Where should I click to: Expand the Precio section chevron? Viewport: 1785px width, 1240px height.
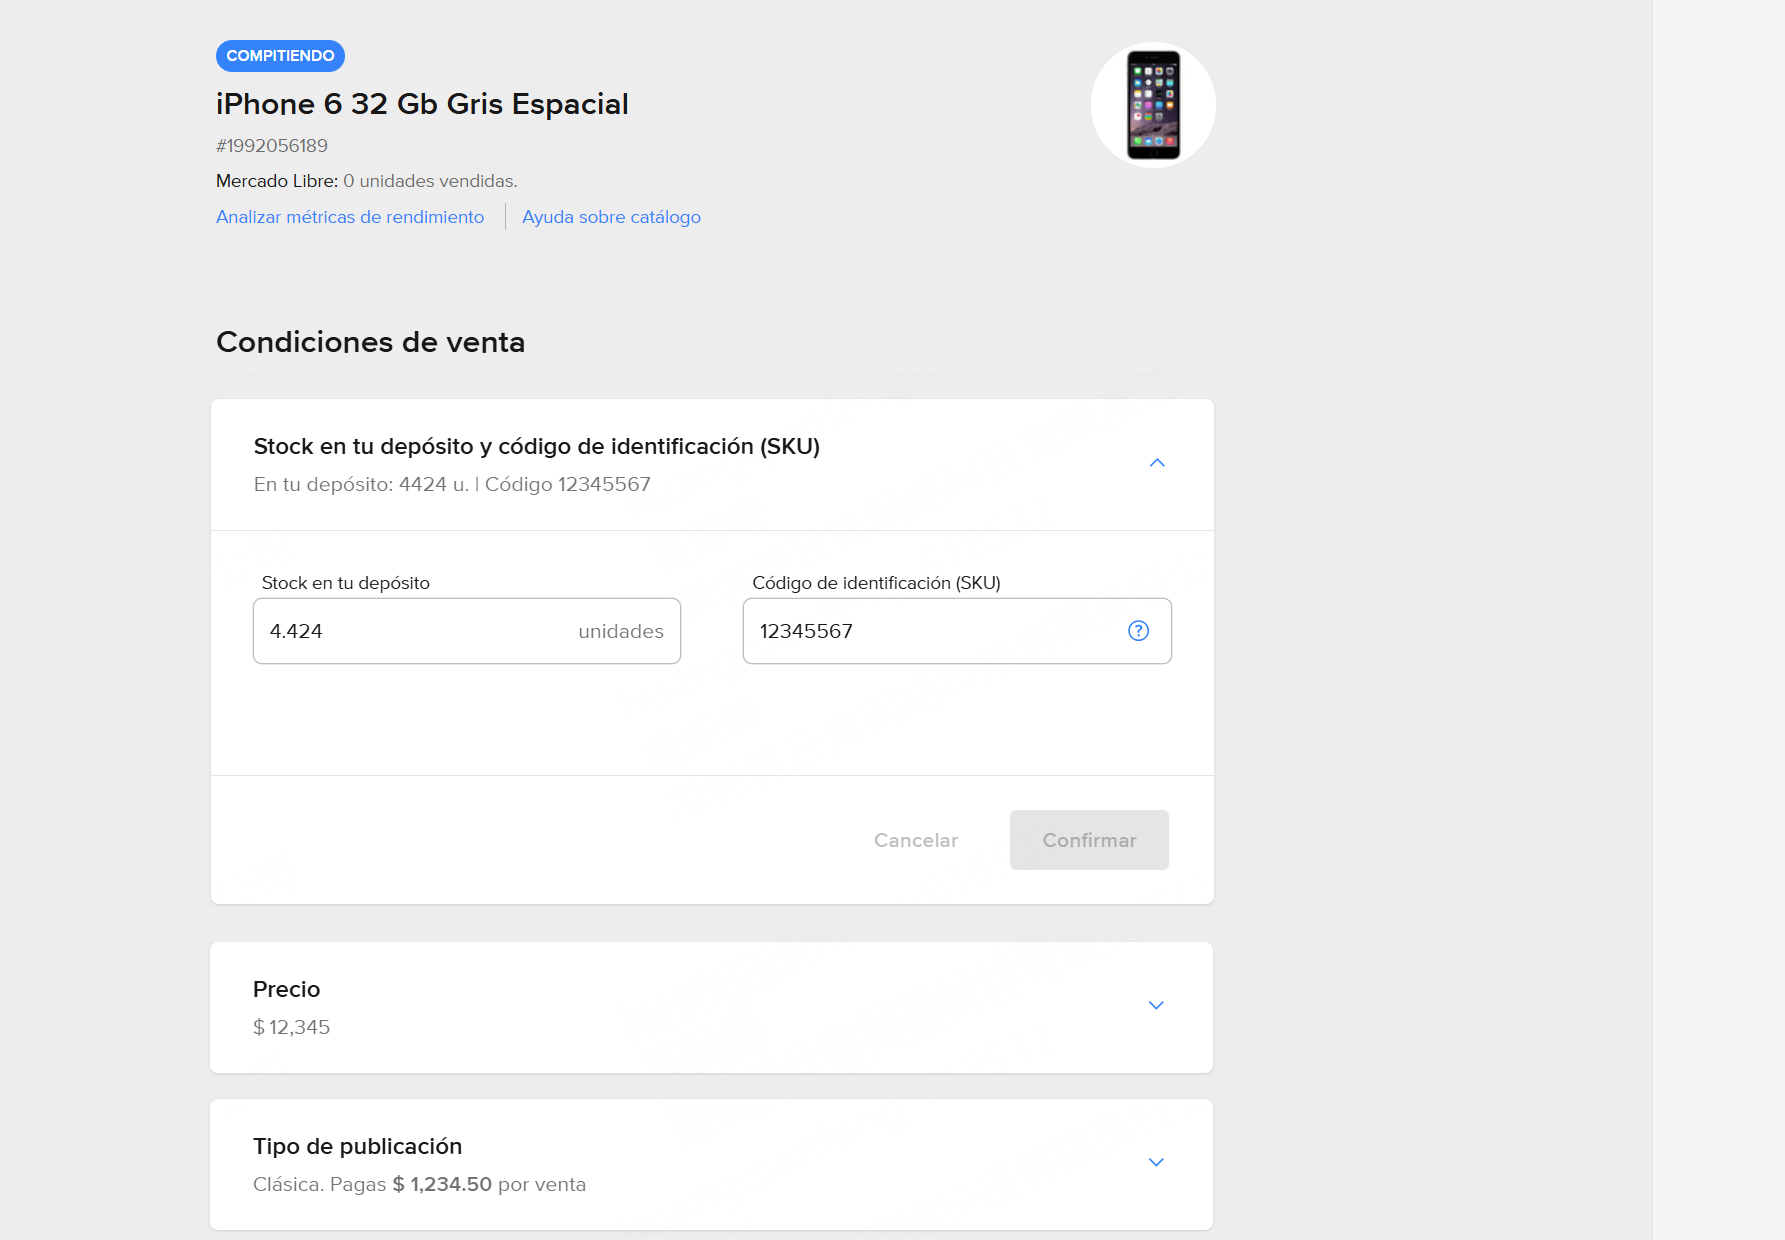click(x=1156, y=1006)
